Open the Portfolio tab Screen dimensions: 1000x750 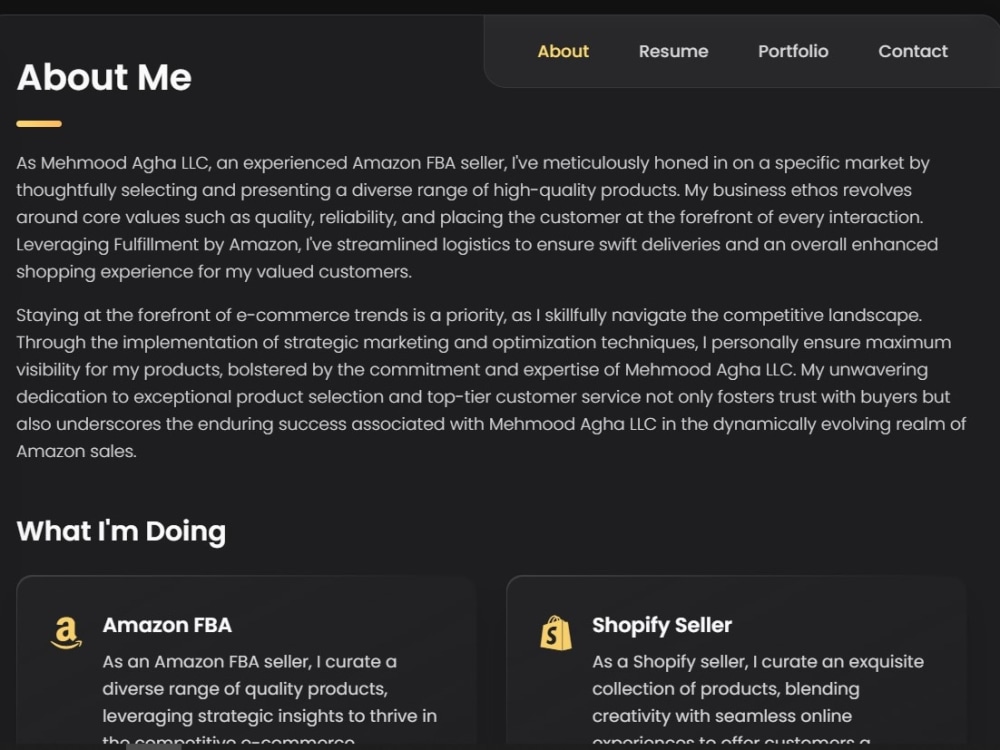click(793, 51)
